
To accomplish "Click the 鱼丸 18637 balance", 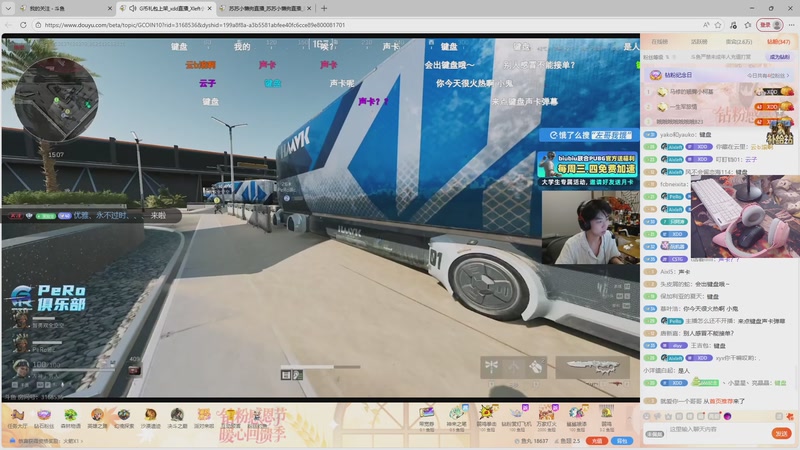I will pos(532,441).
